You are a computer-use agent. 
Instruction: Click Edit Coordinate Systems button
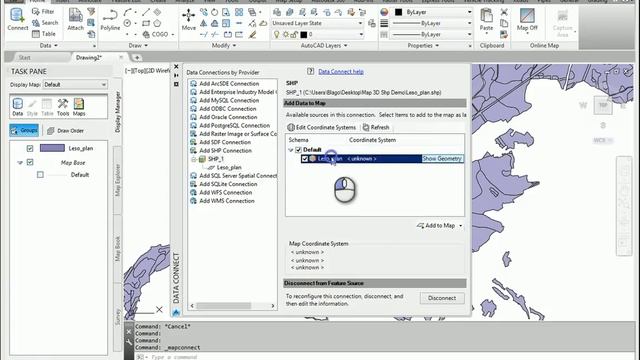coord(321,127)
